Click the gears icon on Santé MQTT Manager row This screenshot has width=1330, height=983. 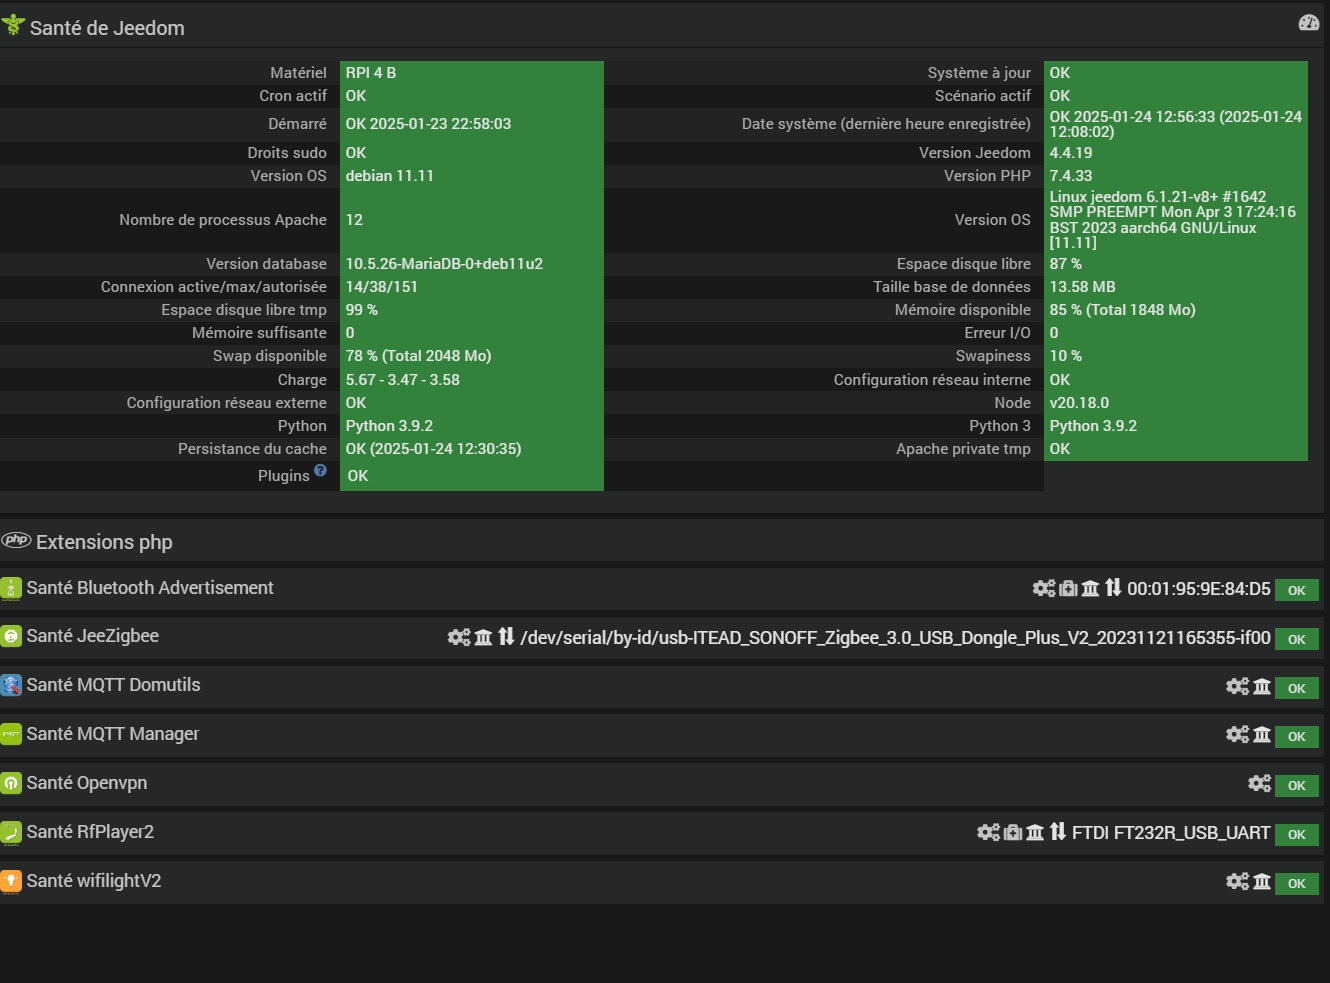[x=1238, y=734]
